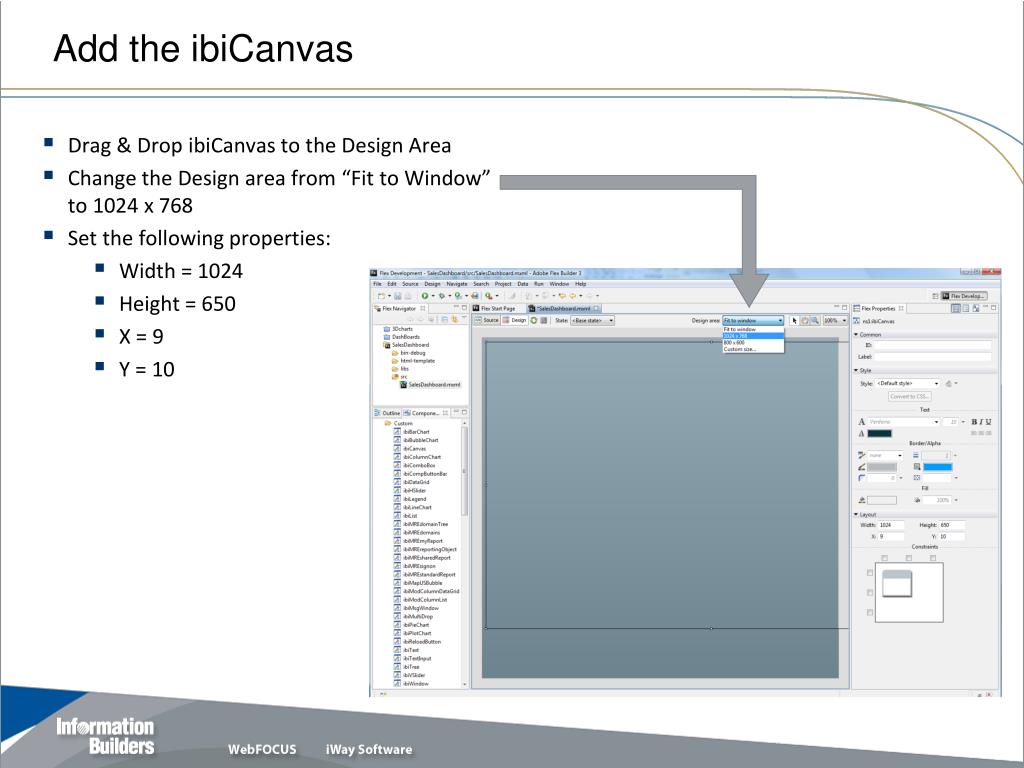Image resolution: width=1024 pixels, height=768 pixels.
Task: Click the Show Surrounding Containers icon
Action: [544, 321]
